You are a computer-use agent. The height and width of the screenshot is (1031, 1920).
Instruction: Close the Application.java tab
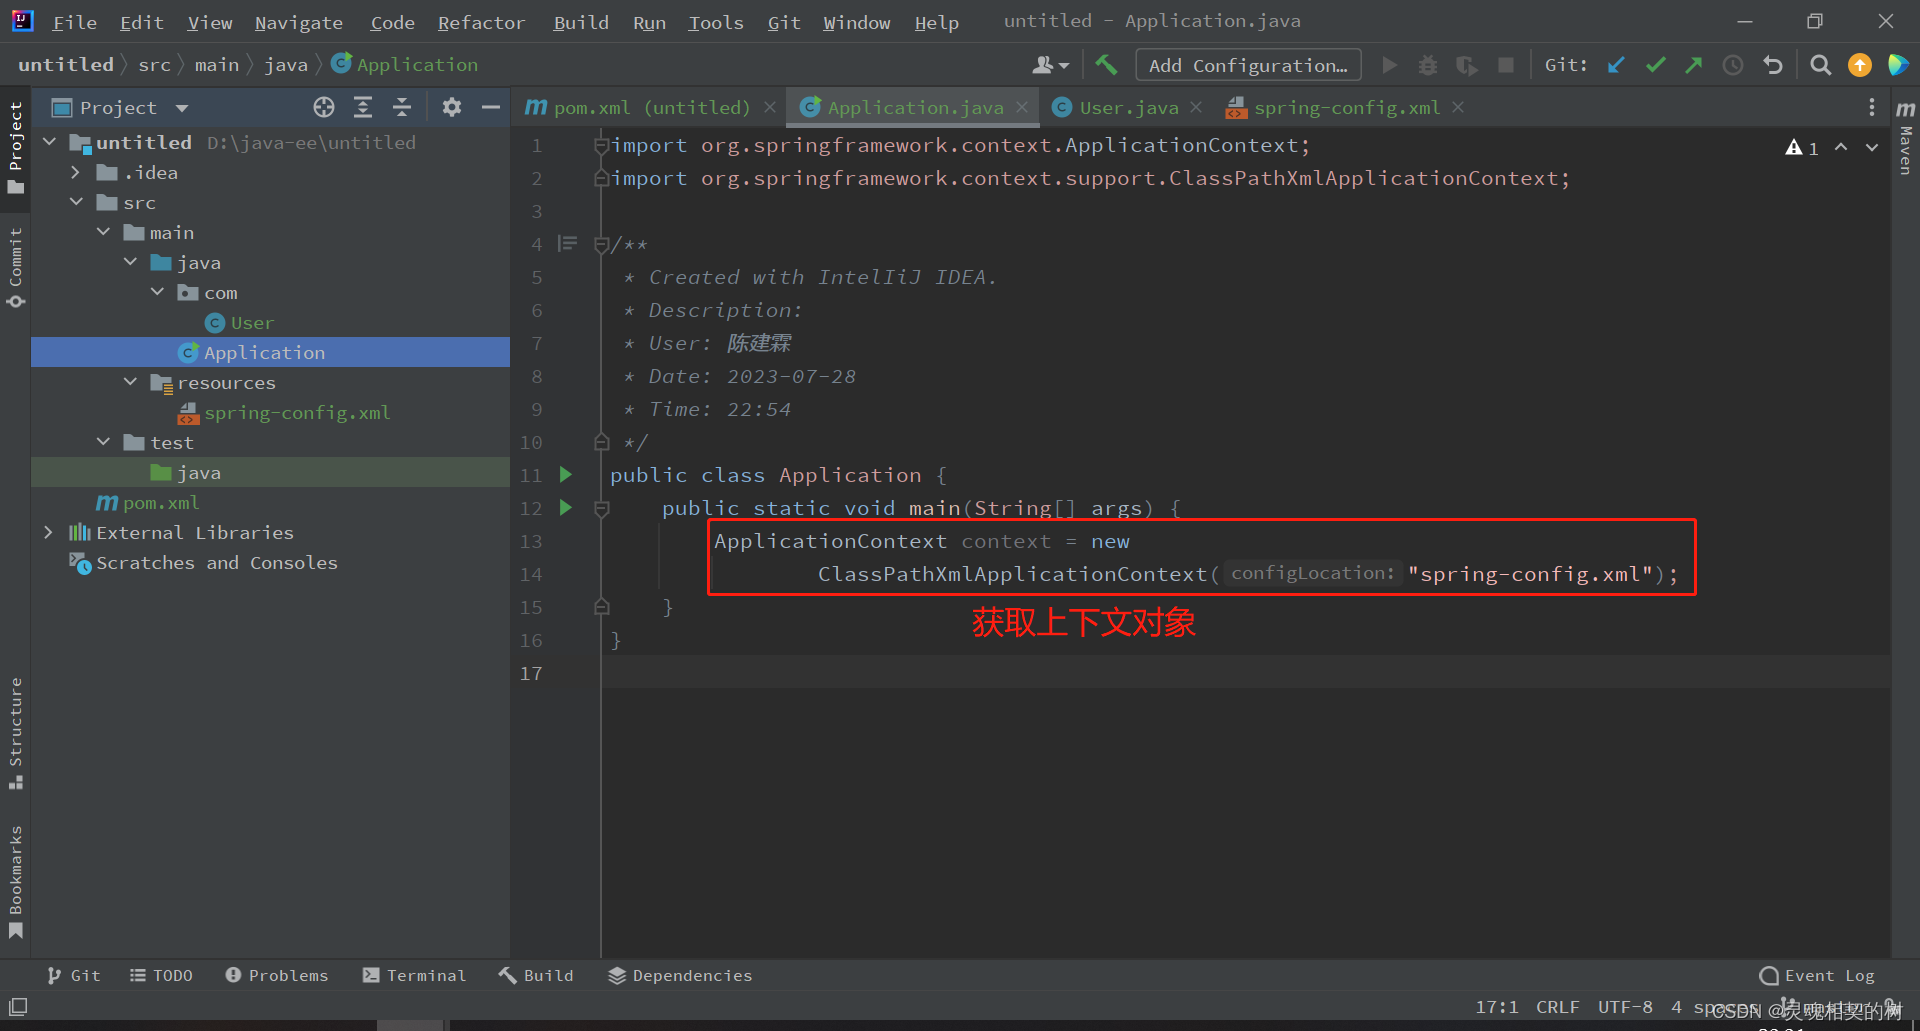tap(1022, 107)
